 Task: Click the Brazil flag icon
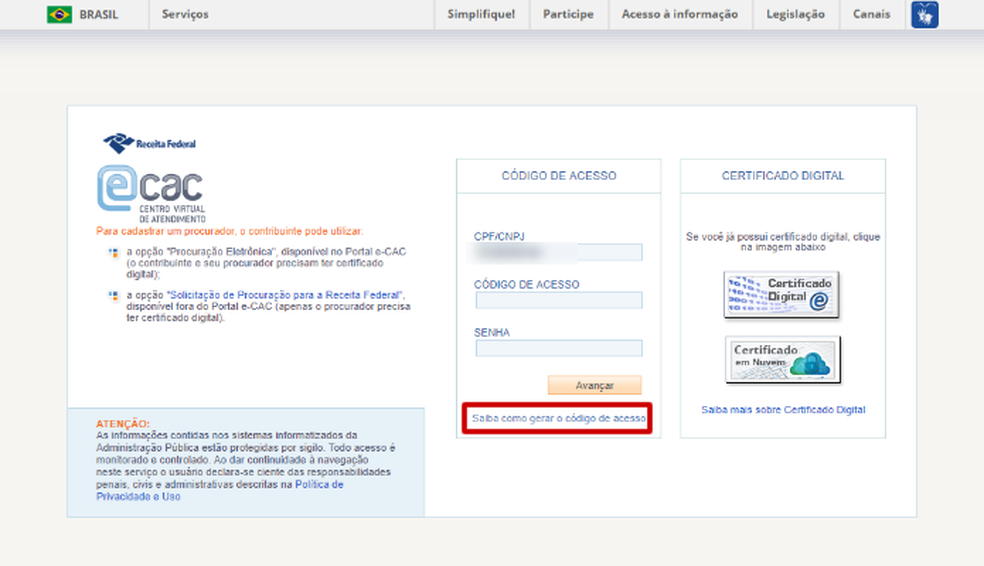click(59, 15)
